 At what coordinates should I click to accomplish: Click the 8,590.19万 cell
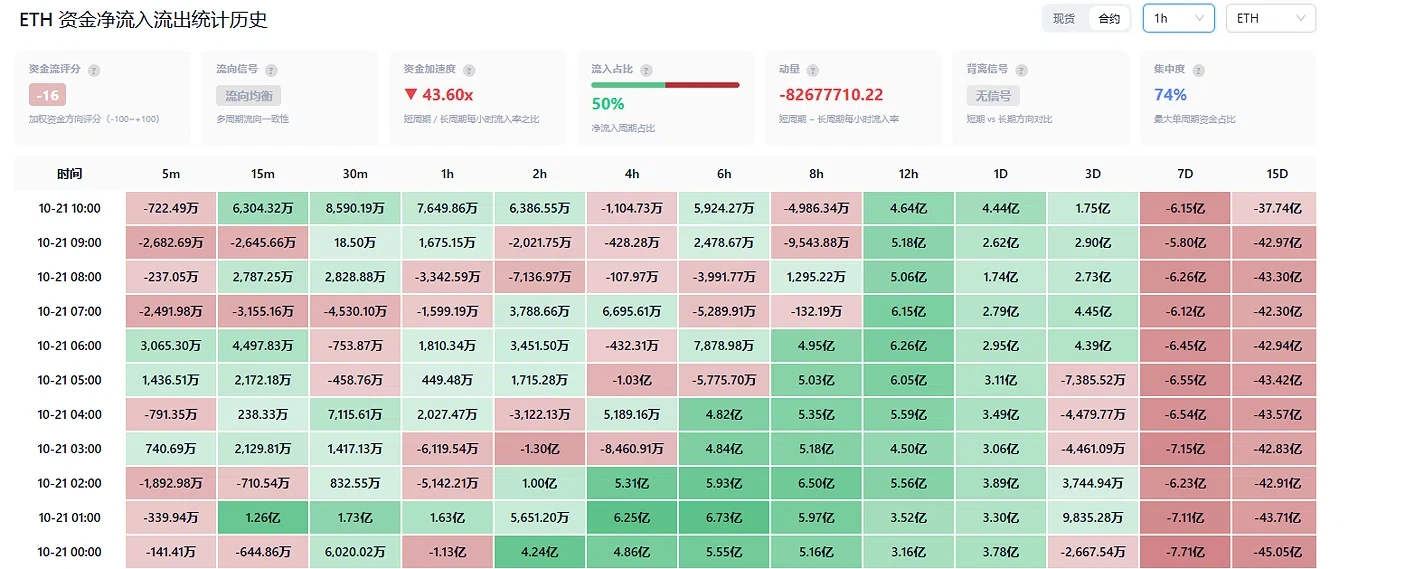point(355,208)
